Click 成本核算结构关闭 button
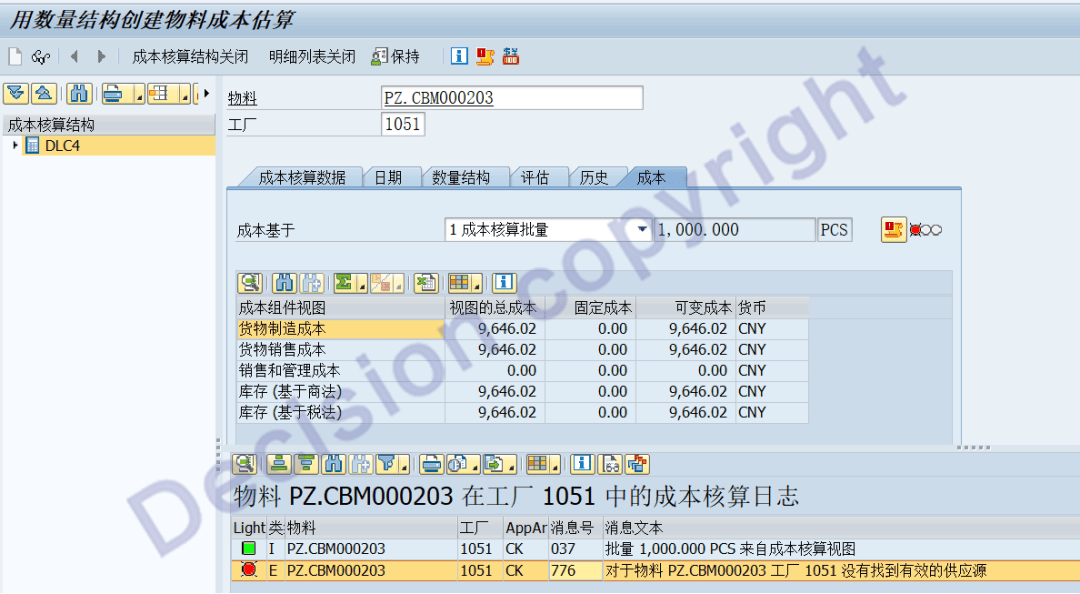This screenshot has height=594, width=1080. [190, 57]
